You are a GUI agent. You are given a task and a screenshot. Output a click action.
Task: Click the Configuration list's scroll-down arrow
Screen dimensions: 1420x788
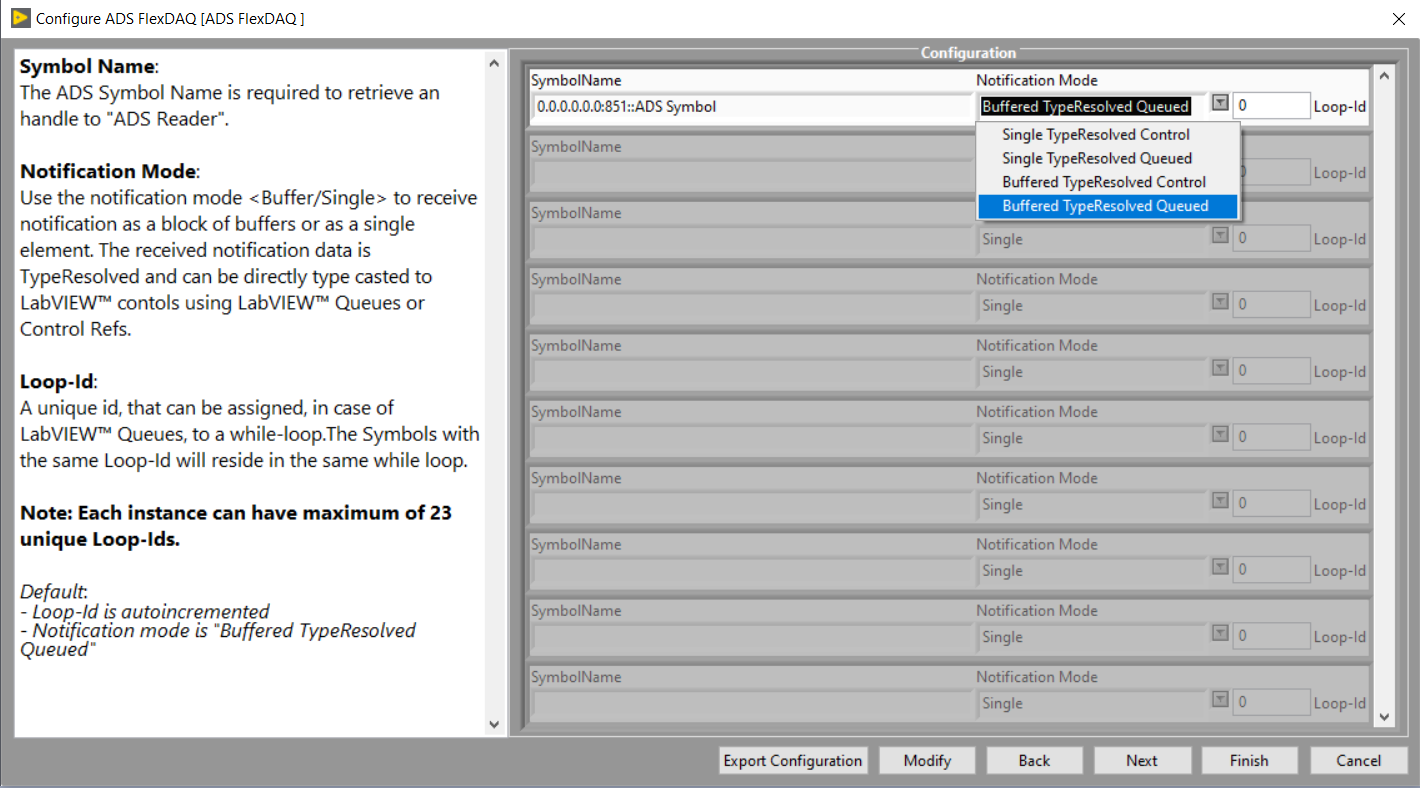click(1384, 716)
